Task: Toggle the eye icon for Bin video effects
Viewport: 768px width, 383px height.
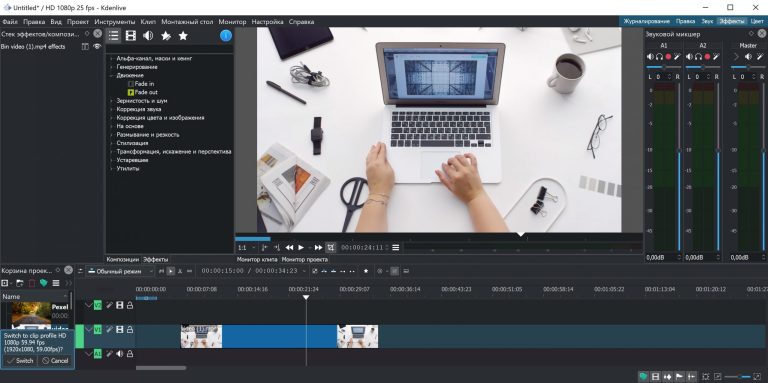Action: coord(97,47)
